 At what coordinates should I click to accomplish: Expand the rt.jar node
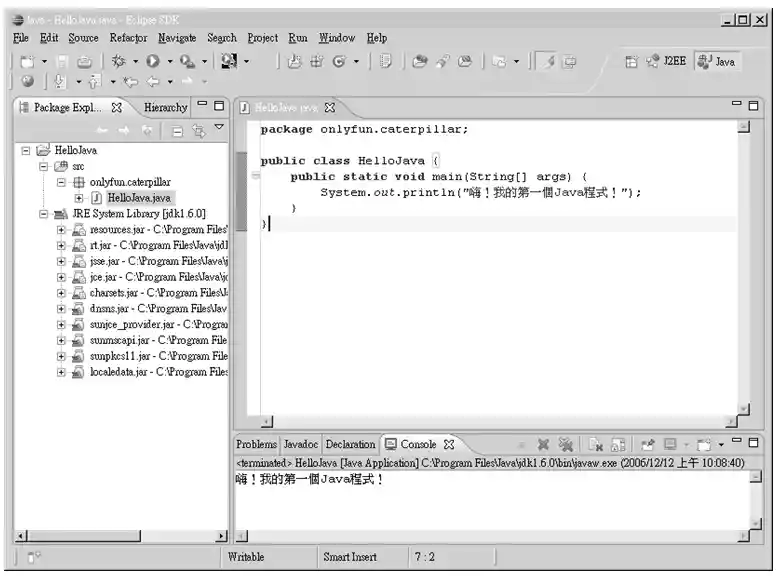(x=61, y=245)
